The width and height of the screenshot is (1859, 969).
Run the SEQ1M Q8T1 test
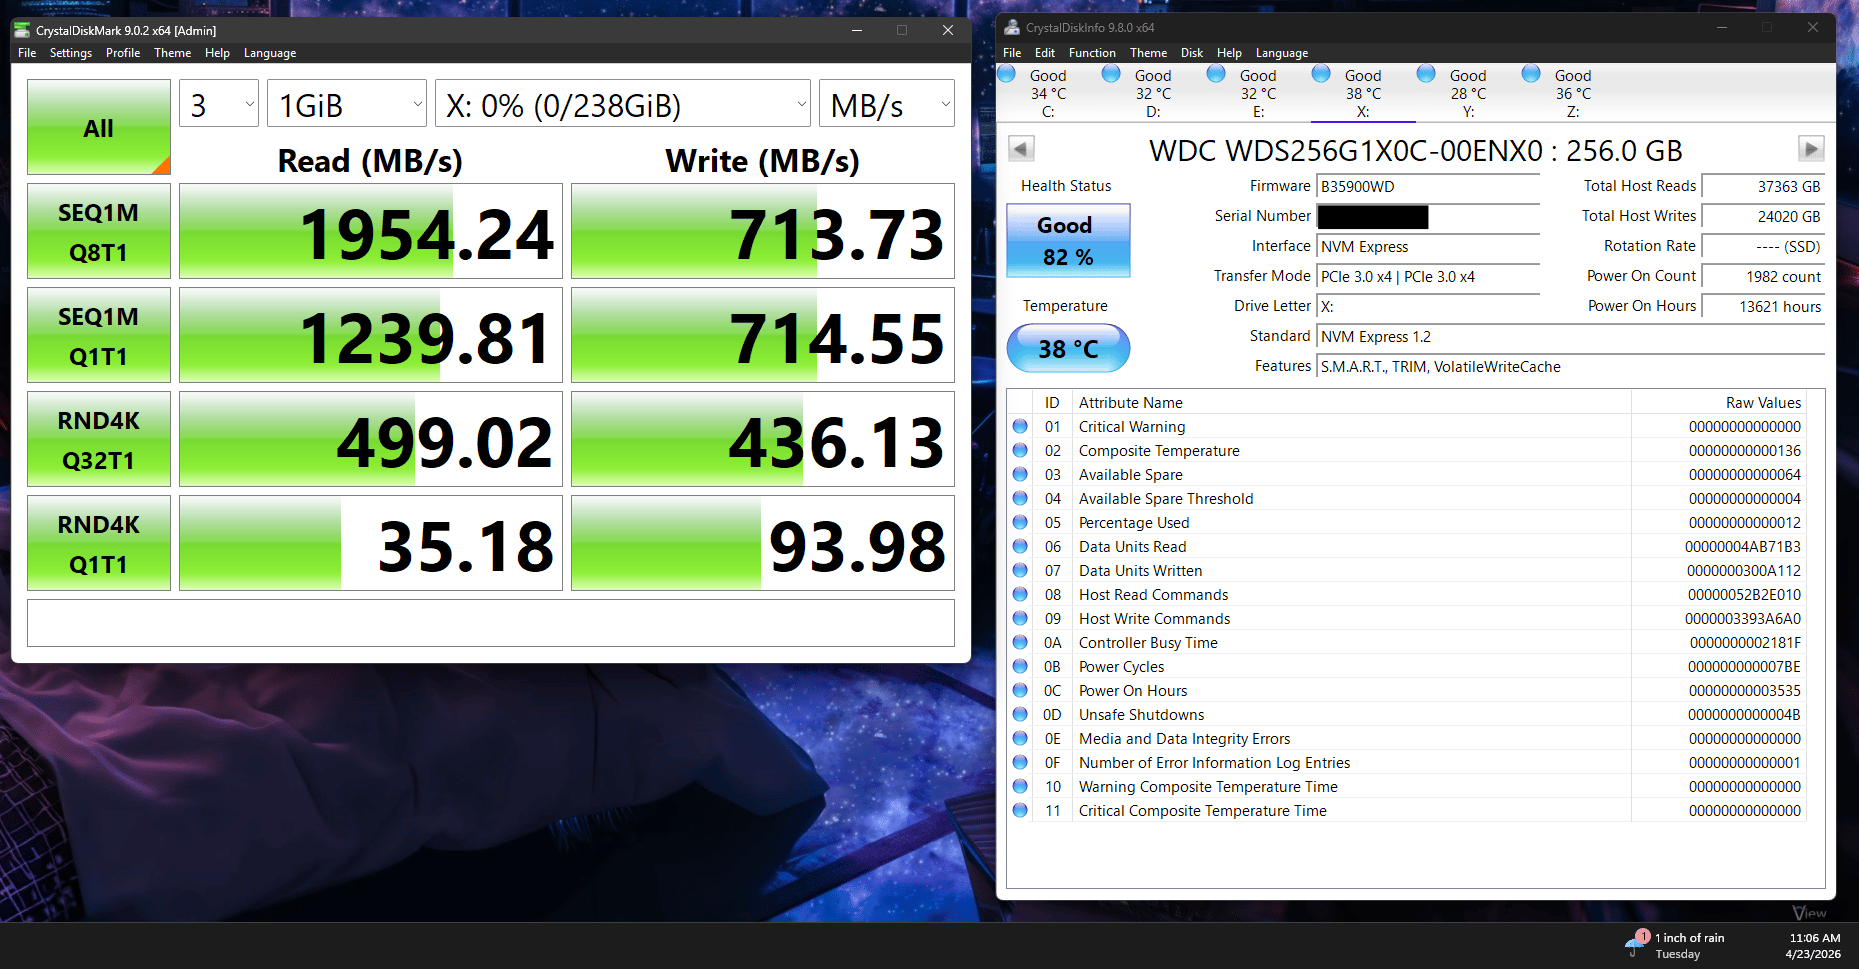[99, 231]
